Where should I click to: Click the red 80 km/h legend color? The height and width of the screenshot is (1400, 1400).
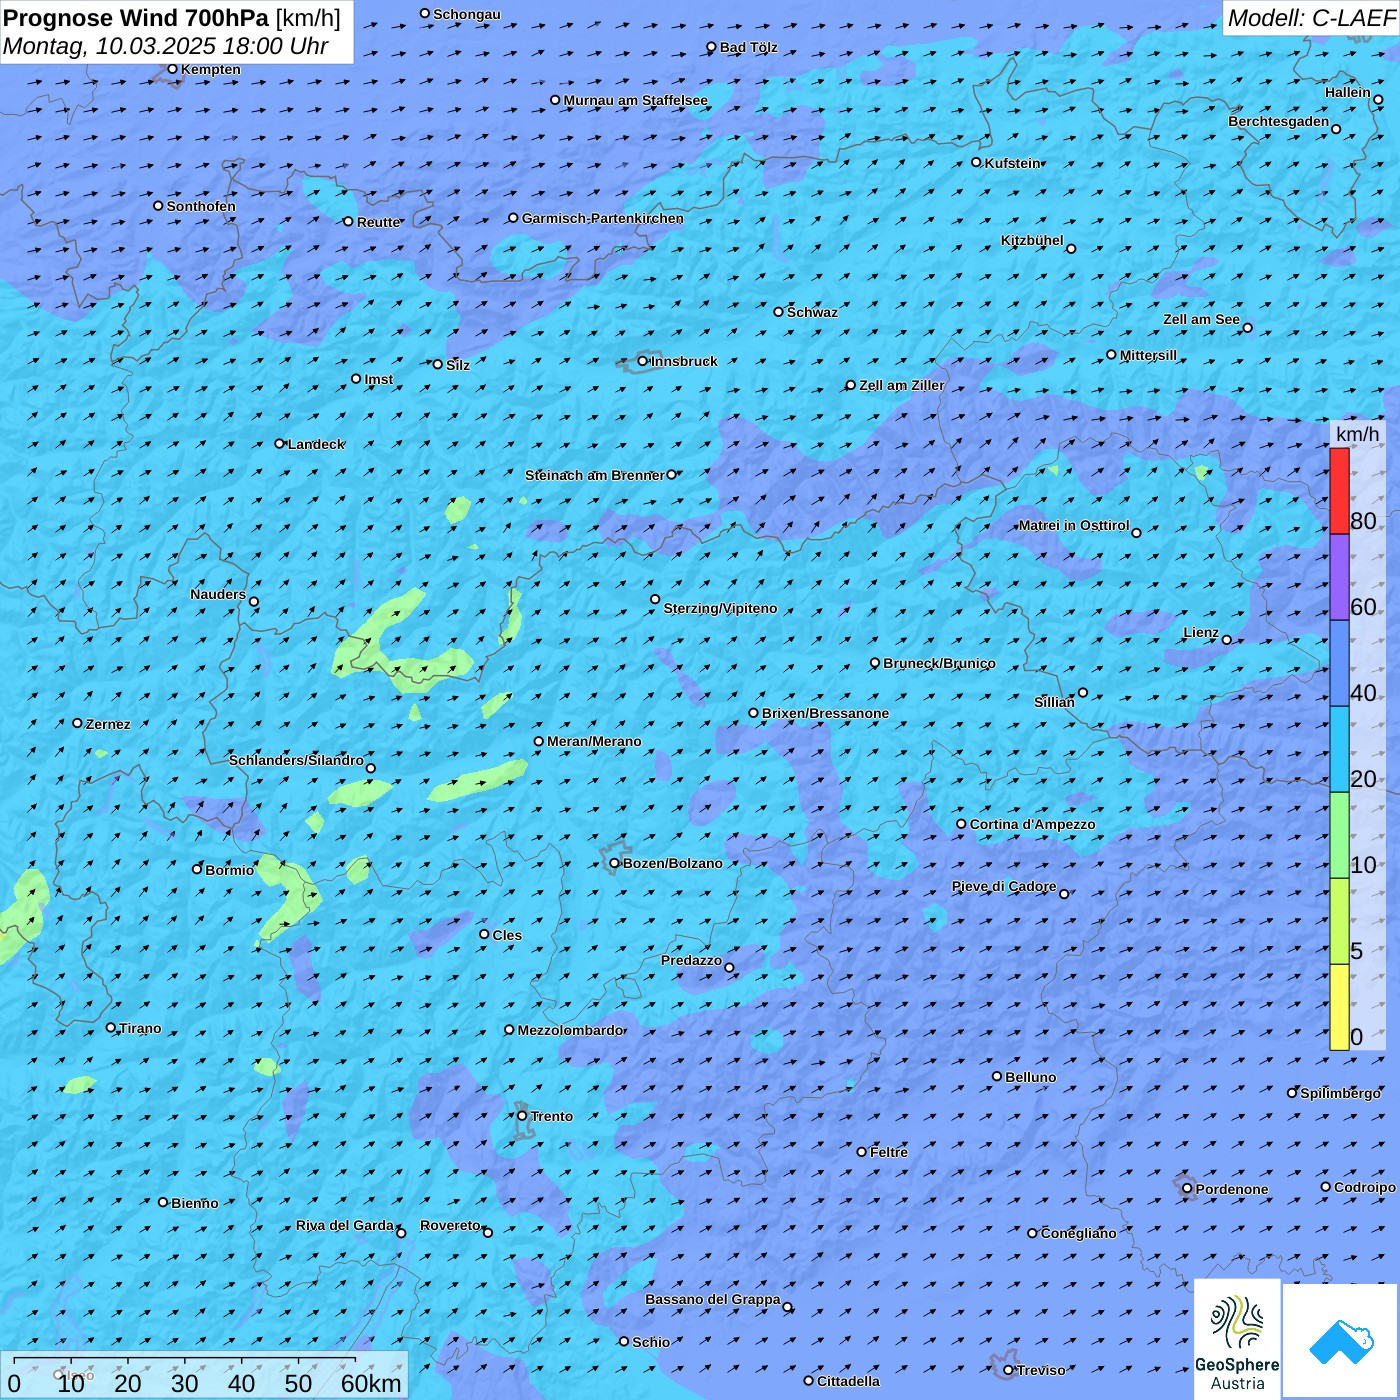point(1339,491)
